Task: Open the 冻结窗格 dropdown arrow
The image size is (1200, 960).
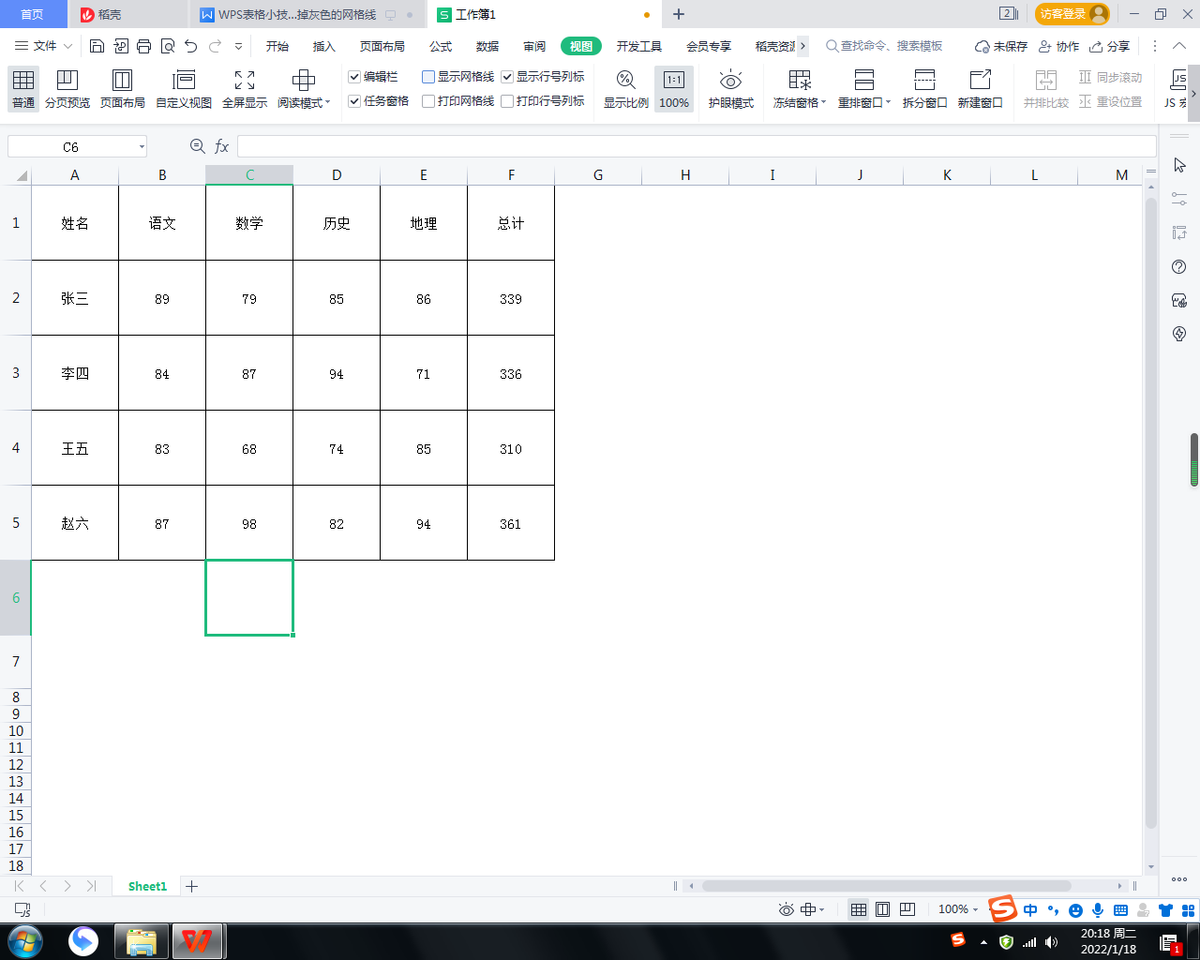Action: pyautogui.click(x=823, y=103)
